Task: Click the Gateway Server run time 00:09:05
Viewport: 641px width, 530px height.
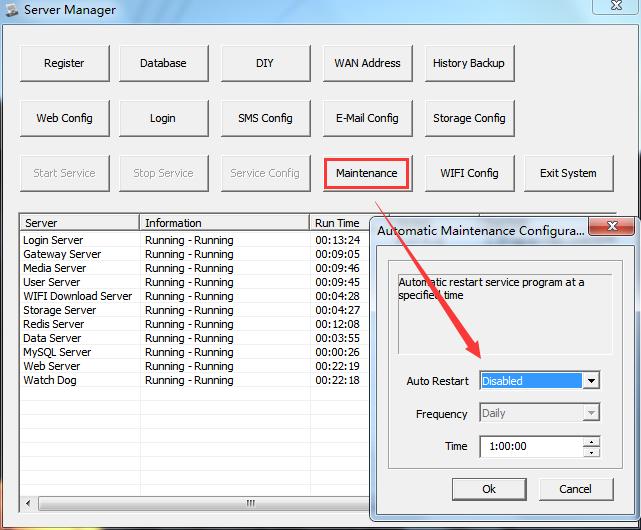Action: (x=338, y=254)
